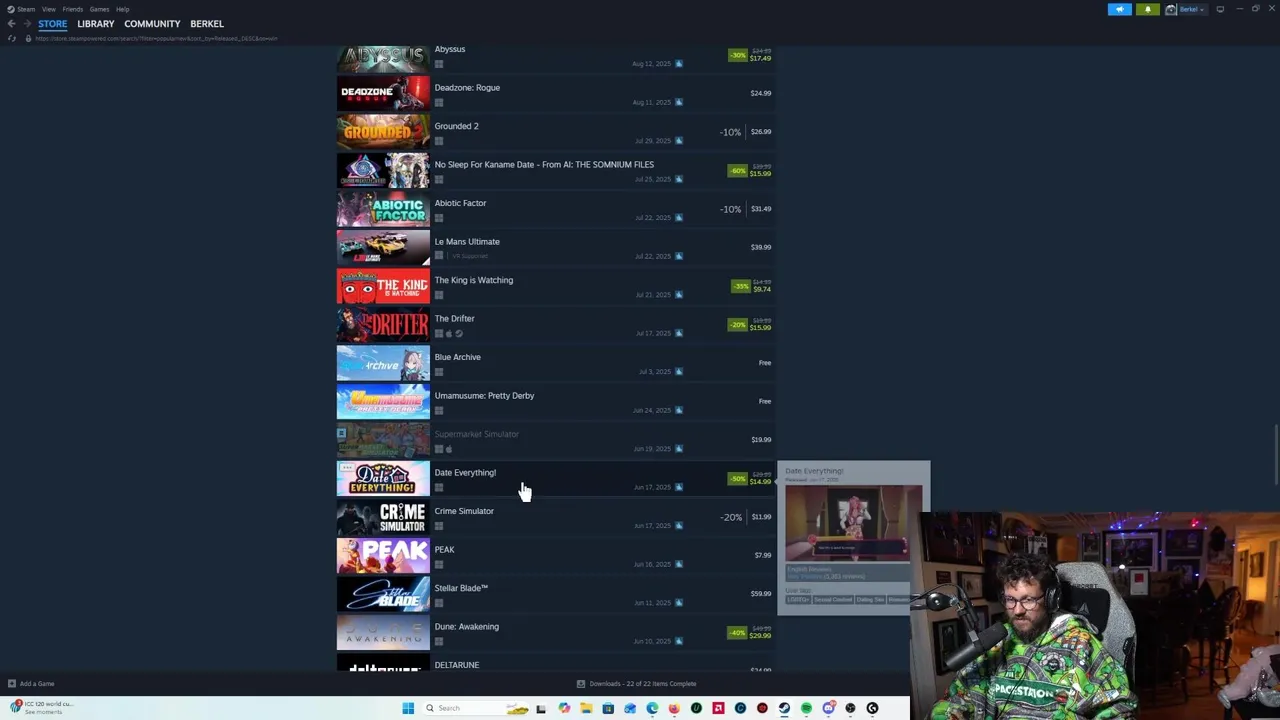Open Discord from the taskbar
Viewport: 1280px width, 720px height.
click(x=828, y=708)
